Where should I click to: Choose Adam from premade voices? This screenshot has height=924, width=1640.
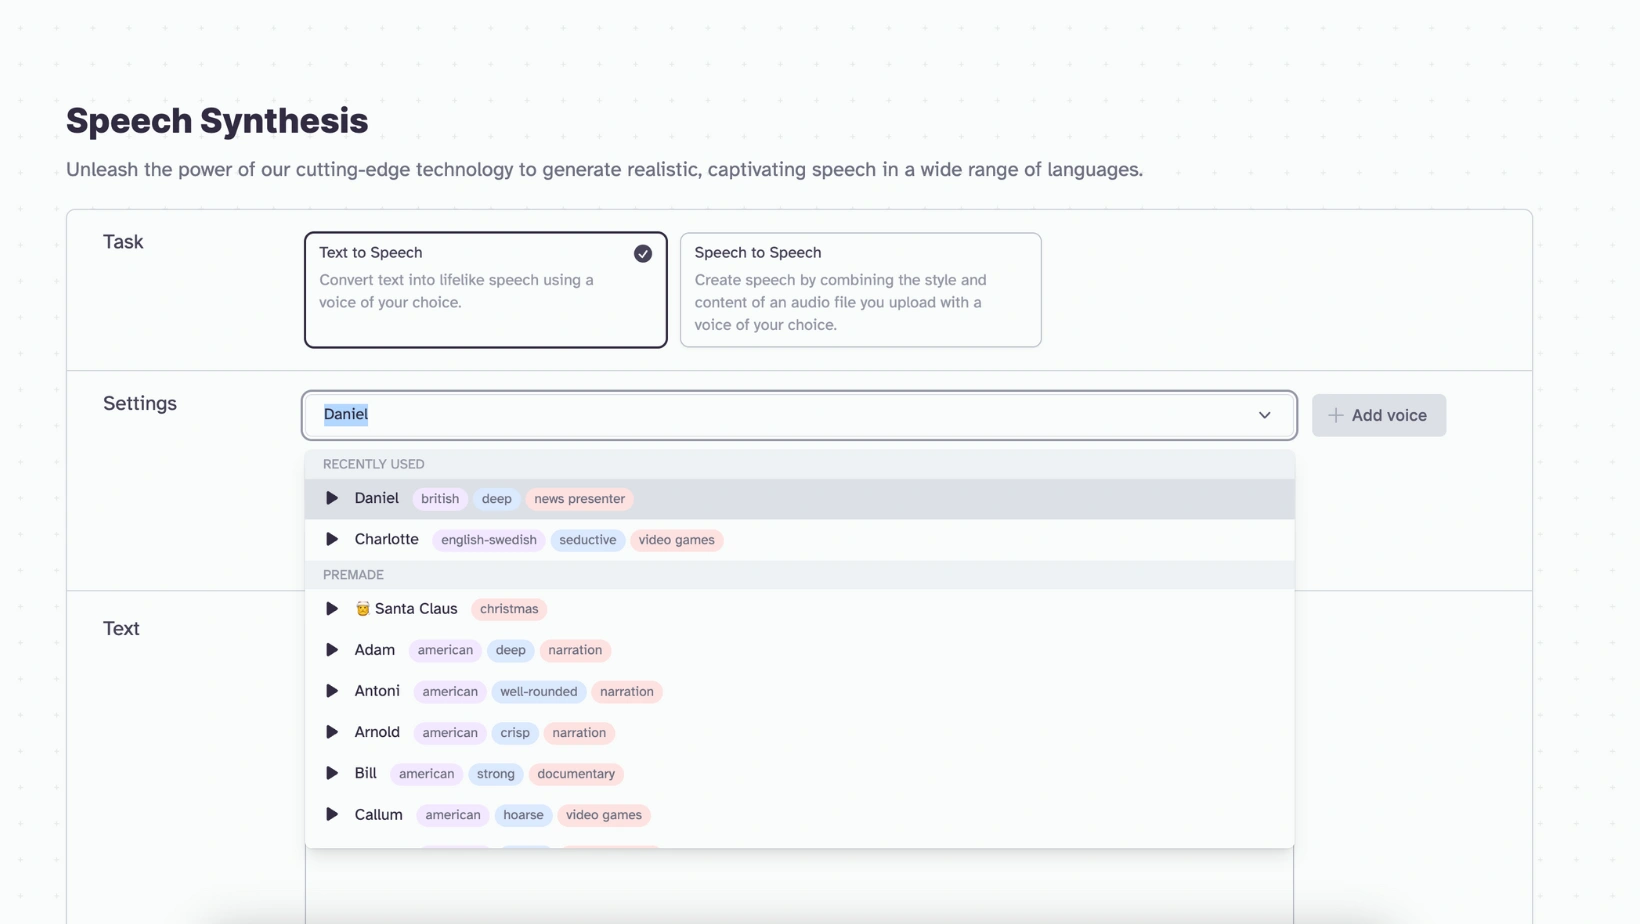(x=800, y=650)
